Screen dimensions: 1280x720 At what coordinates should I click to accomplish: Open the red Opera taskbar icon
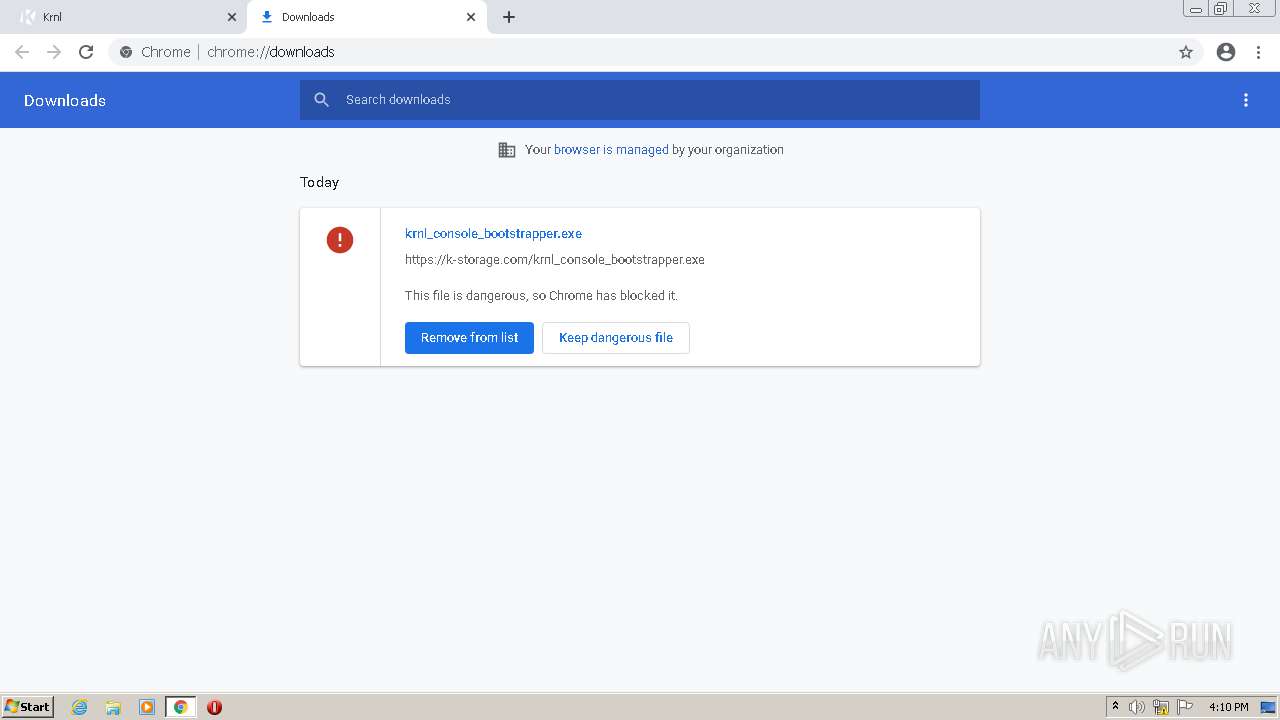pos(214,707)
